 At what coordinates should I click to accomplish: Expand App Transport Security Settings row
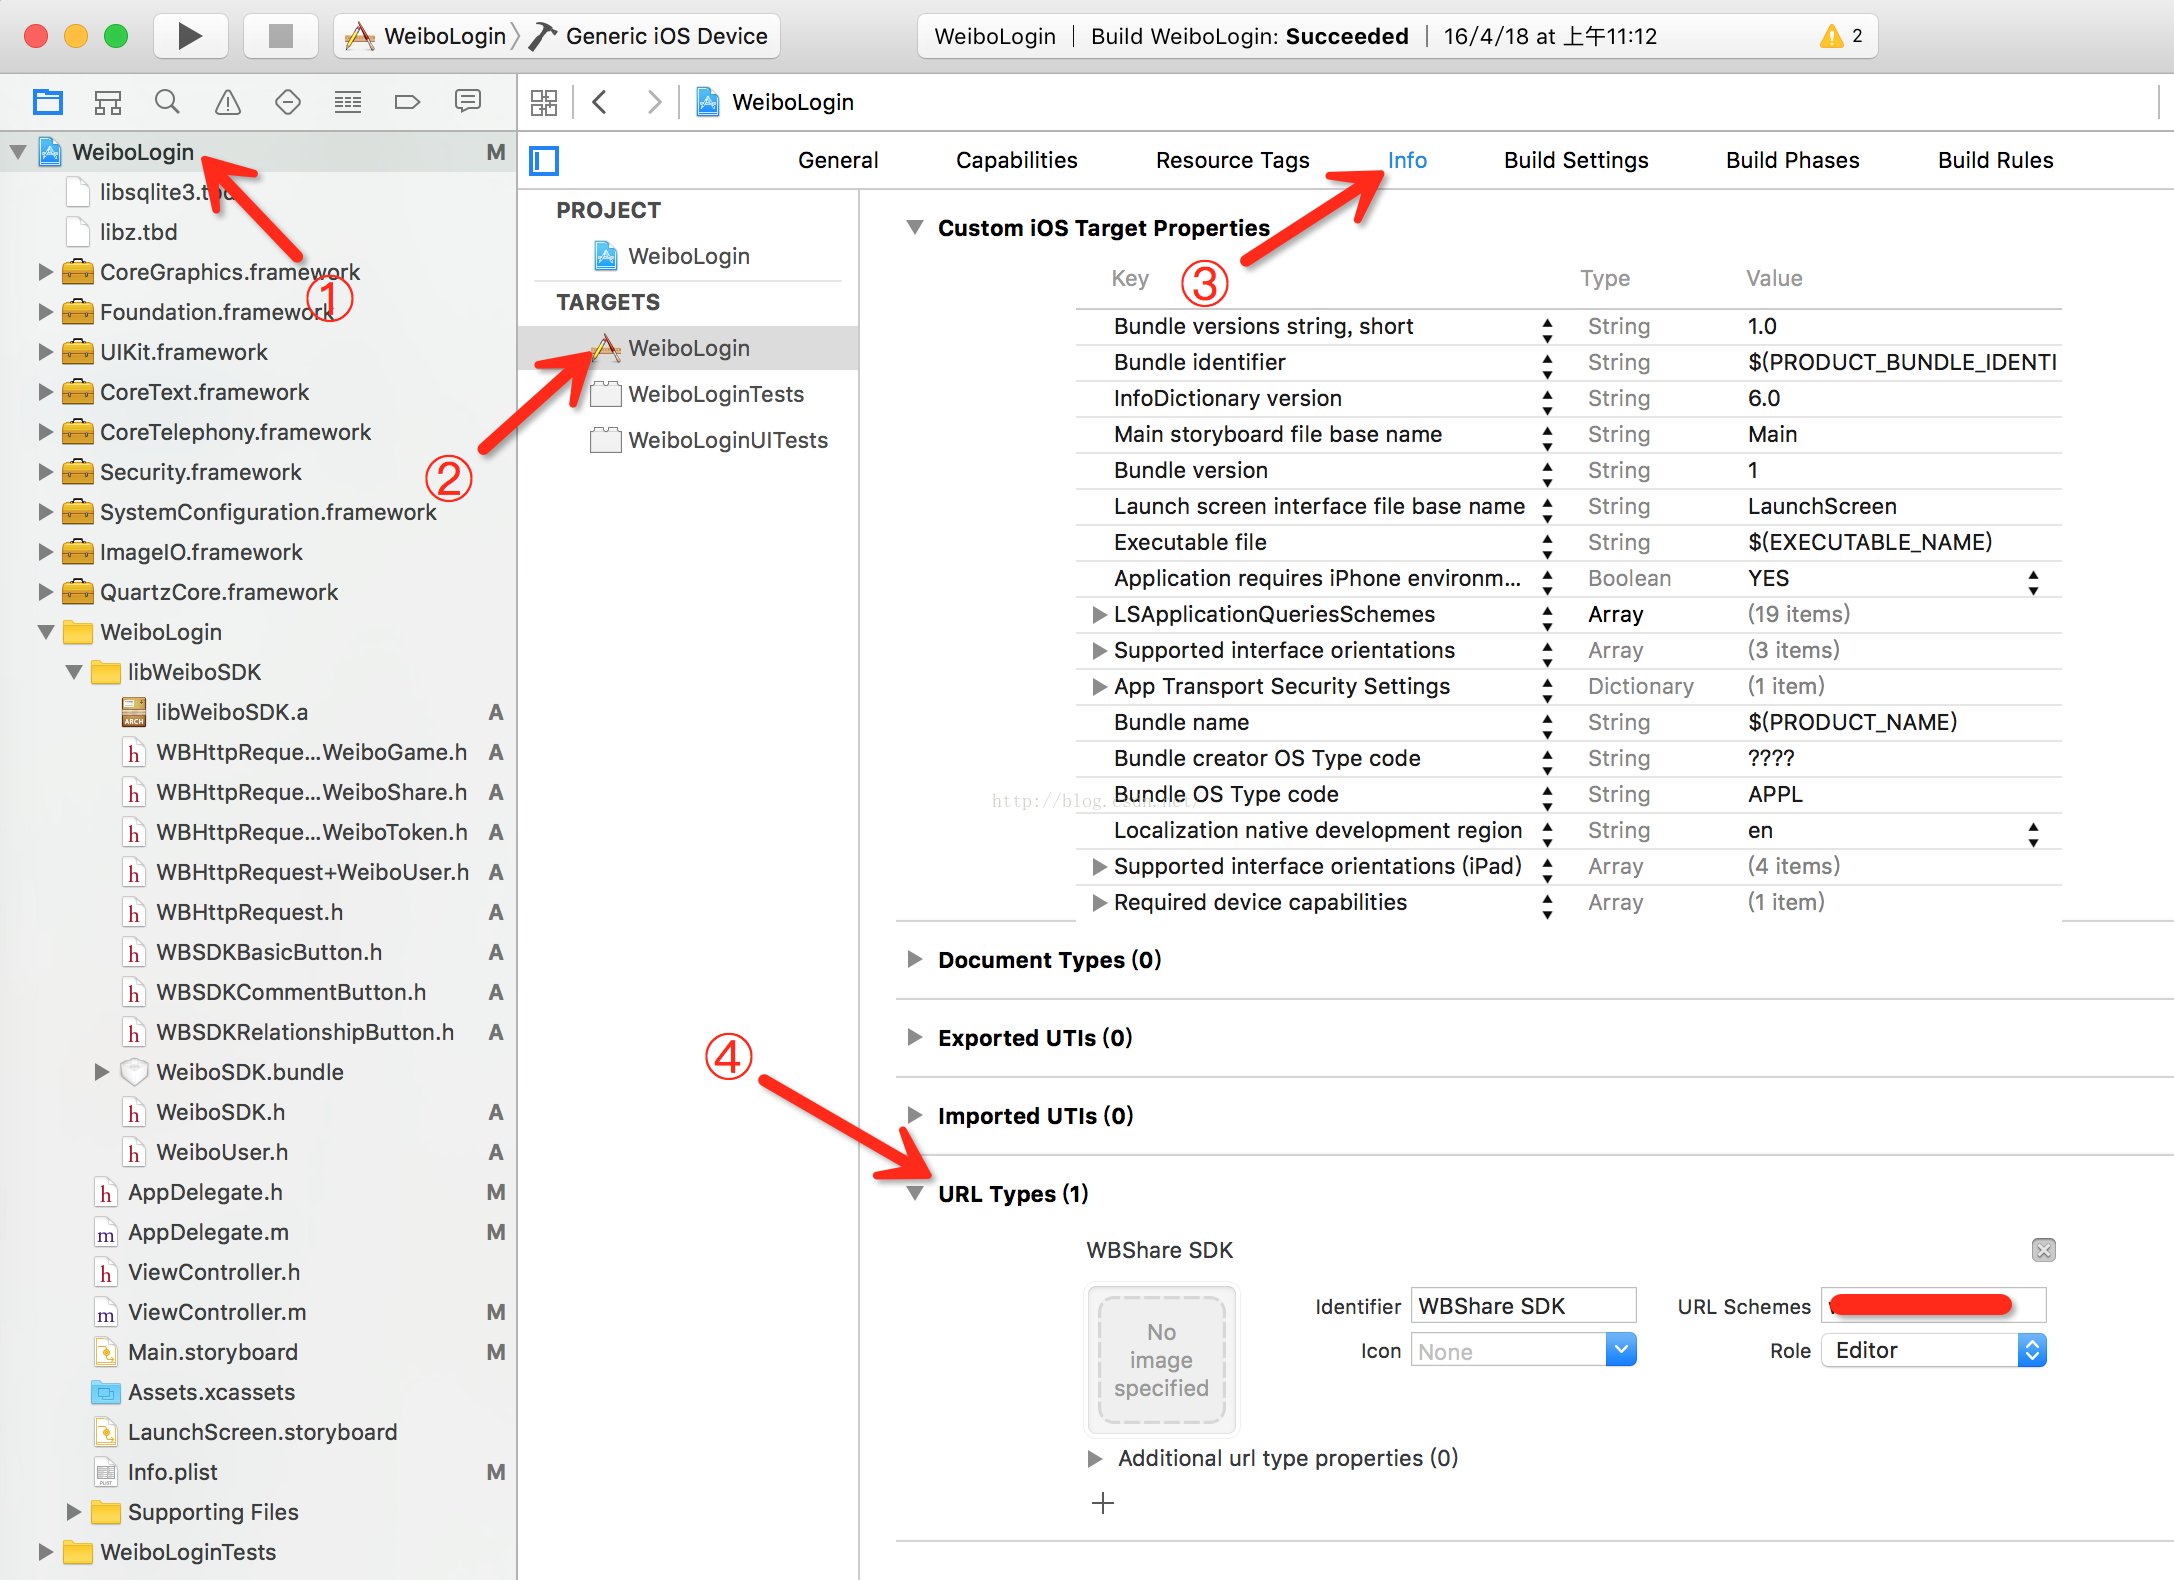click(1099, 686)
